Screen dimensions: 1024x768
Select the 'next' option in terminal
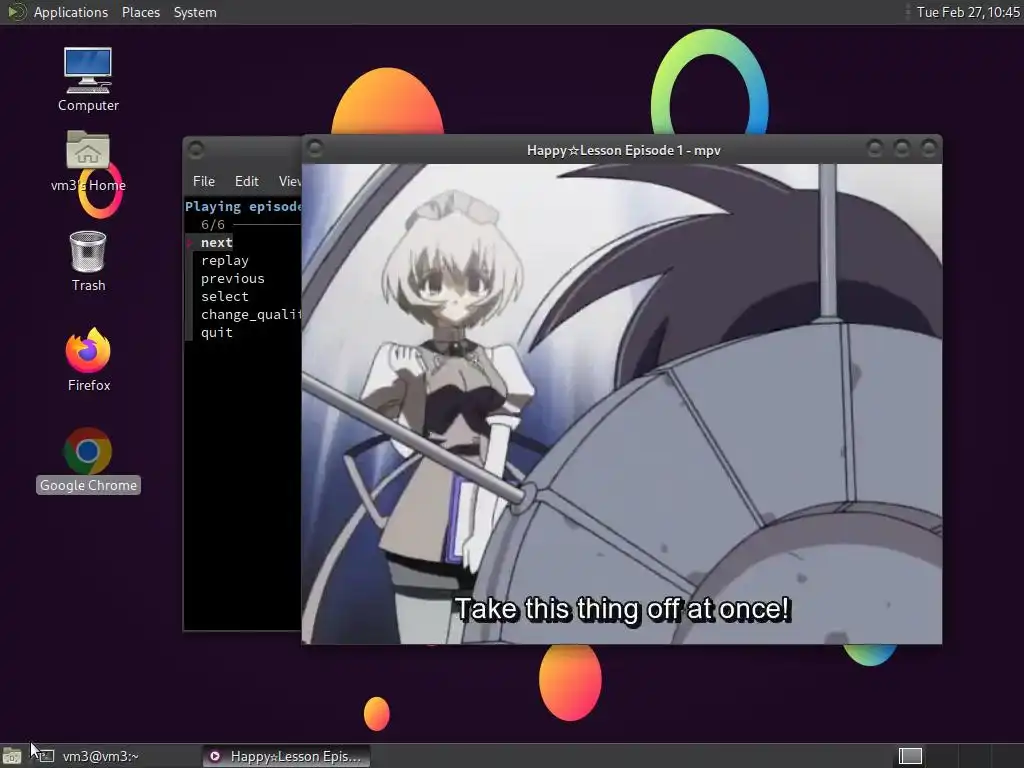(216, 242)
